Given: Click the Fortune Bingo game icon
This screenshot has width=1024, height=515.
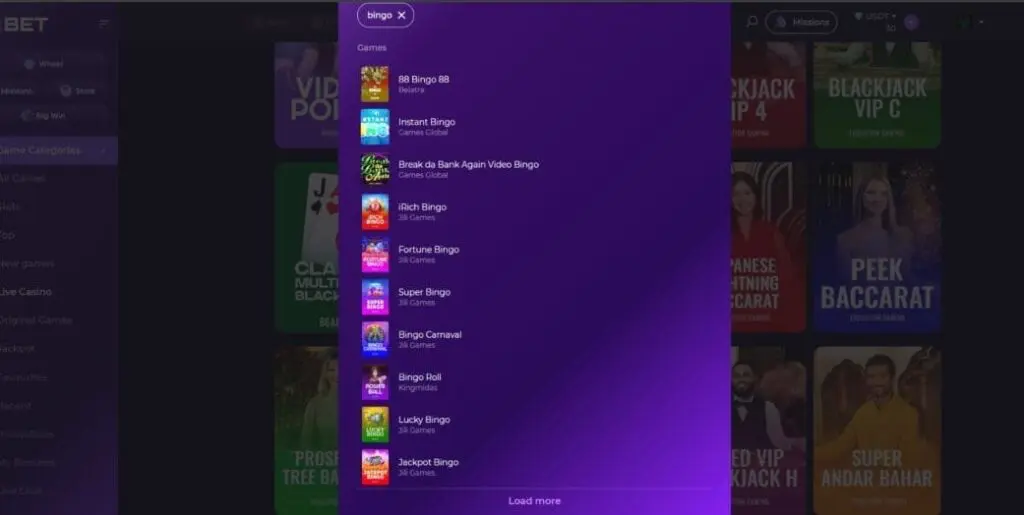Looking at the screenshot, I should (374, 255).
